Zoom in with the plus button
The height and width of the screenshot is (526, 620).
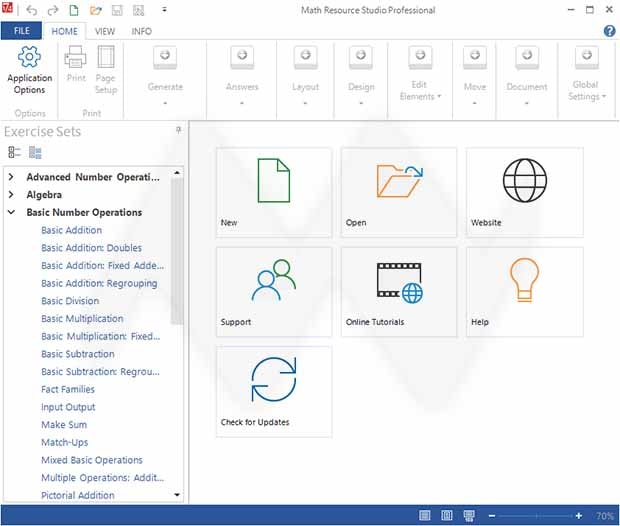pos(578,516)
